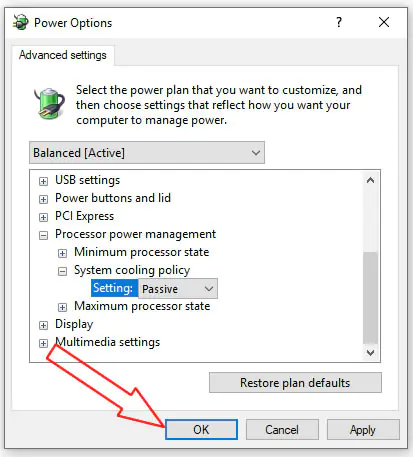Screen dimensions: 413x457
Task: Open the Passive cooling setting dropdown
Action: click(178, 288)
